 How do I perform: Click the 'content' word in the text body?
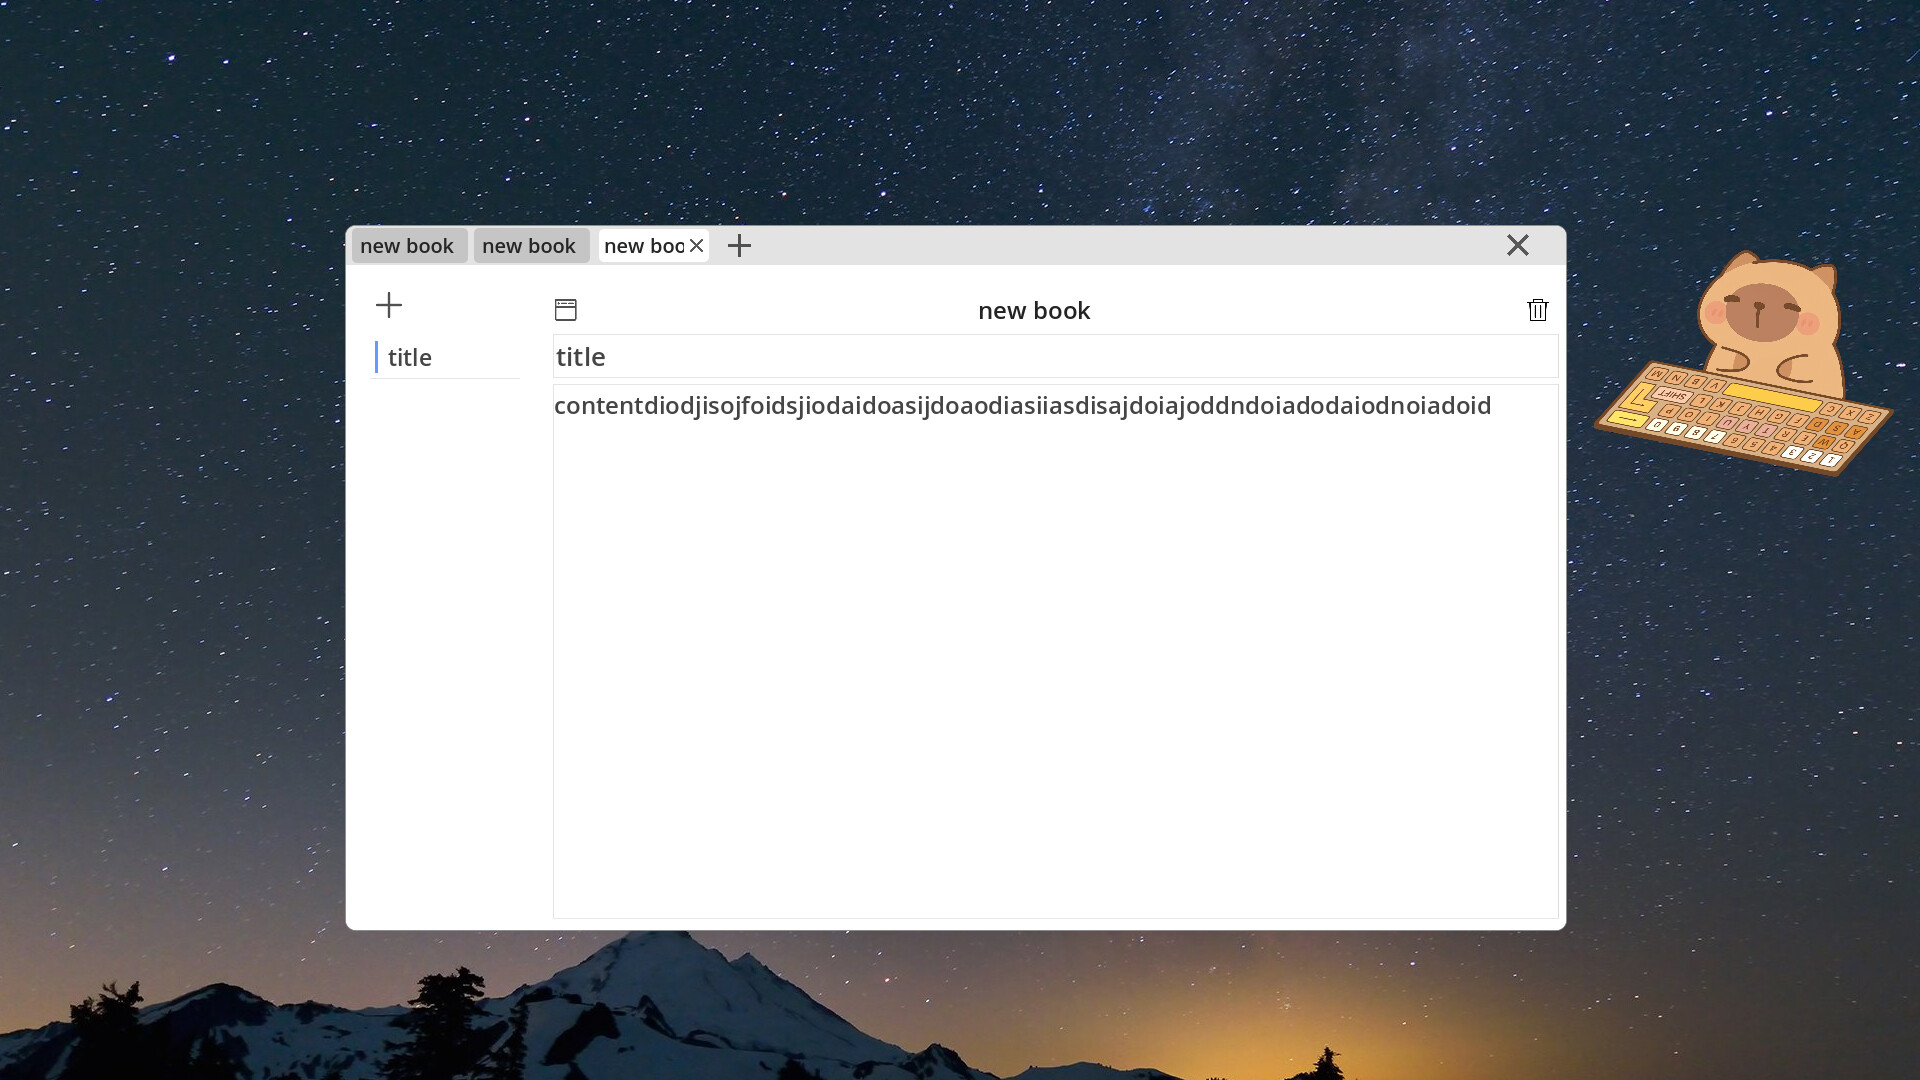point(598,406)
